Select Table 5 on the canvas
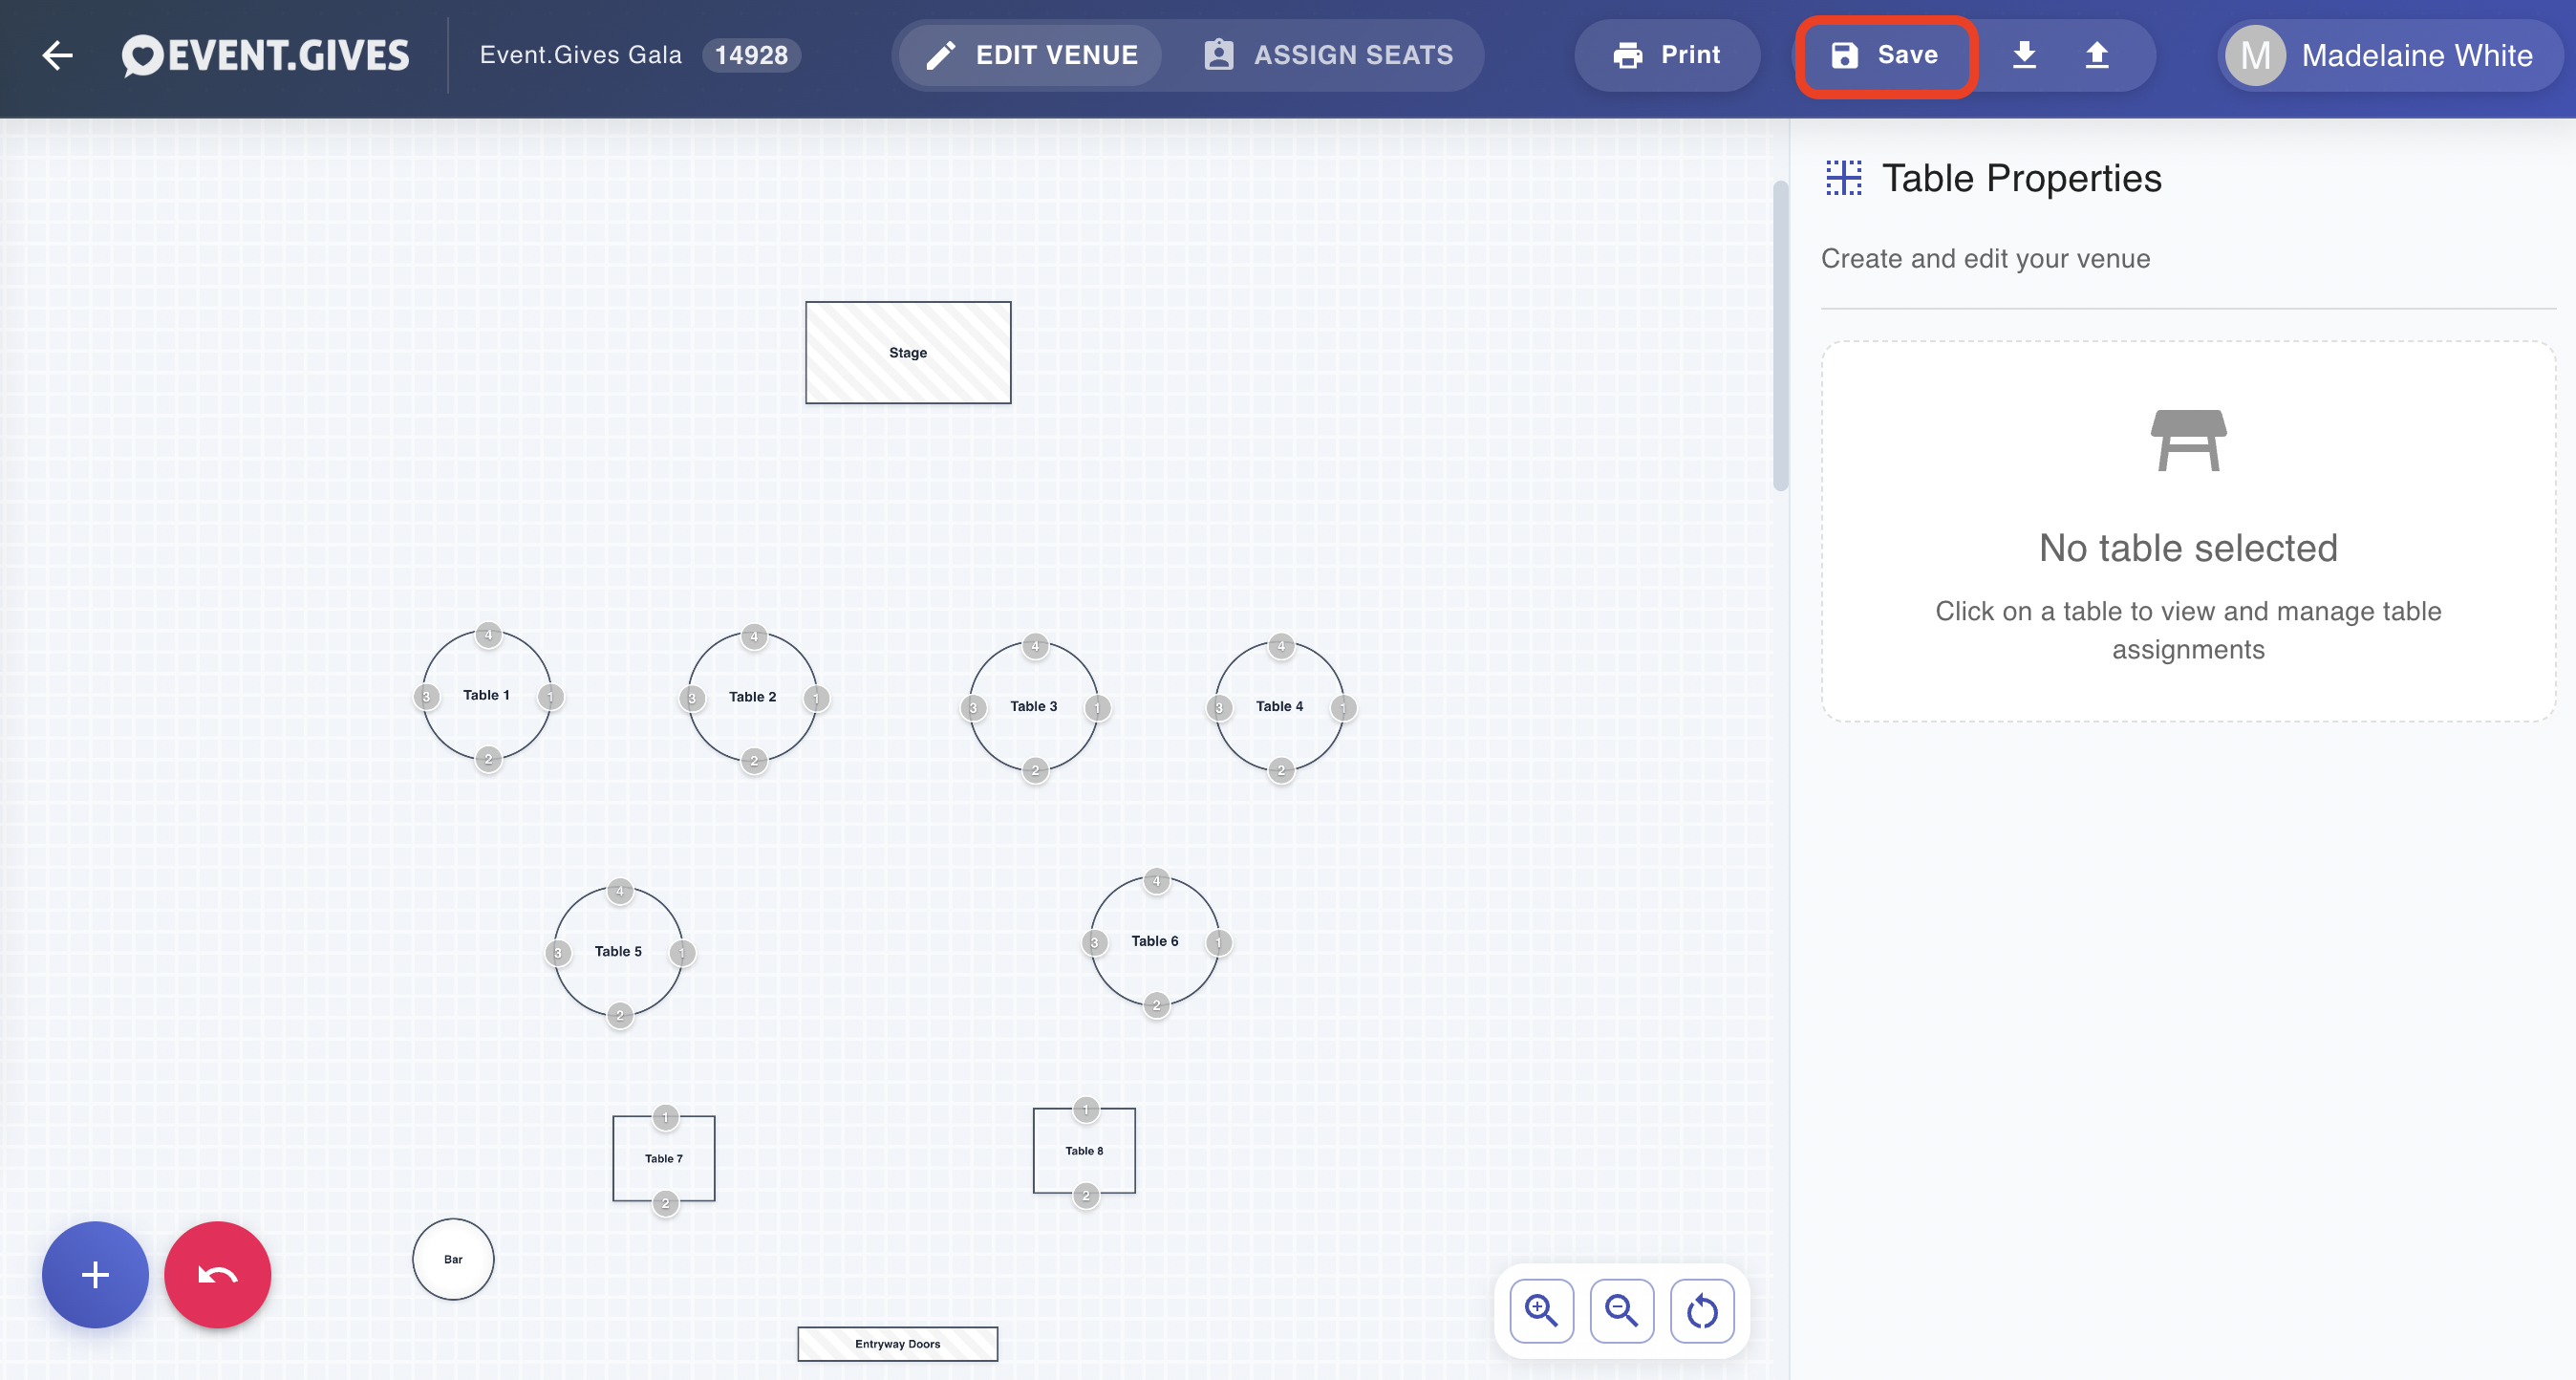The width and height of the screenshot is (2576, 1380). pyautogui.click(x=619, y=951)
